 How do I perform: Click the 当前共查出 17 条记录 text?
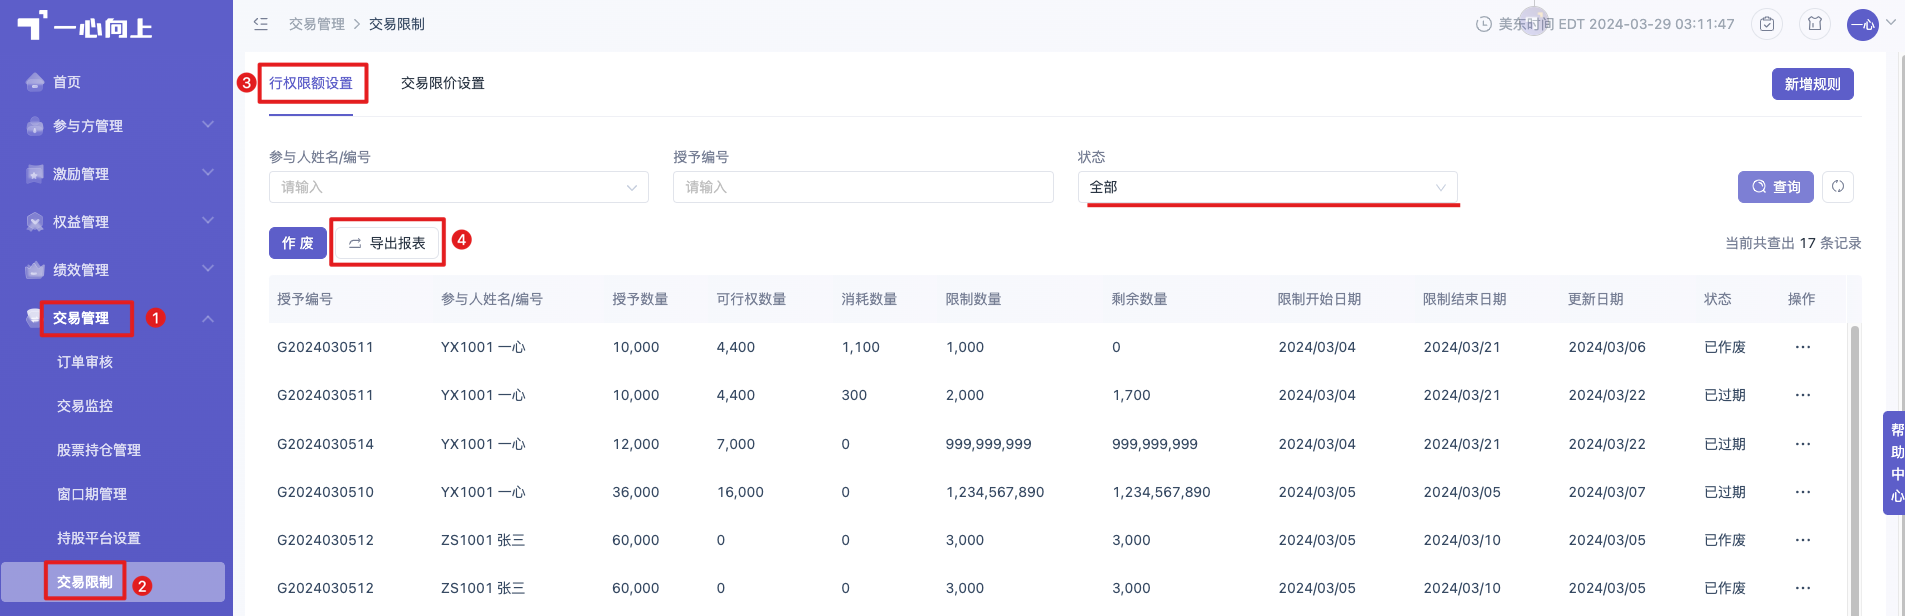tap(1793, 243)
